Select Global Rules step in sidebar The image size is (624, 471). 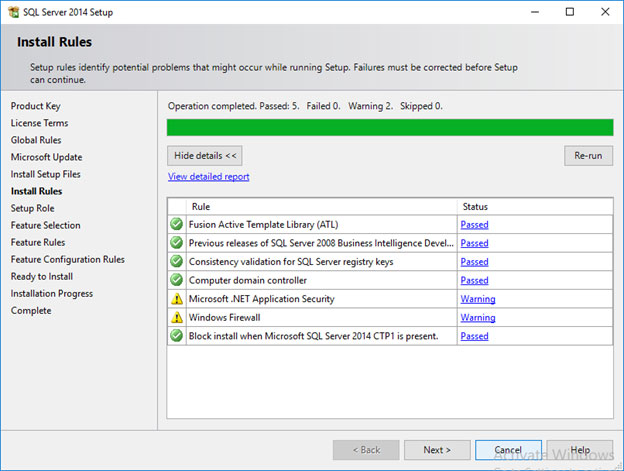(36, 140)
